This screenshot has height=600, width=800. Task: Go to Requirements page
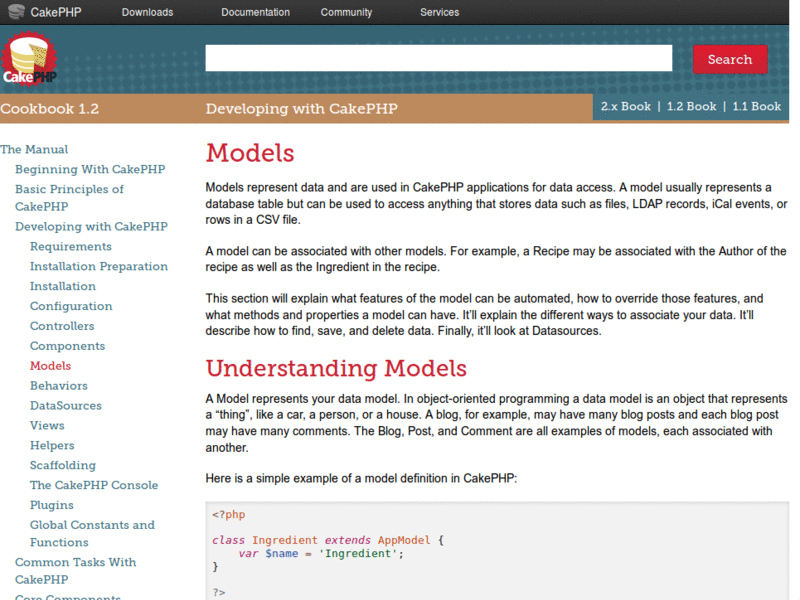70,246
